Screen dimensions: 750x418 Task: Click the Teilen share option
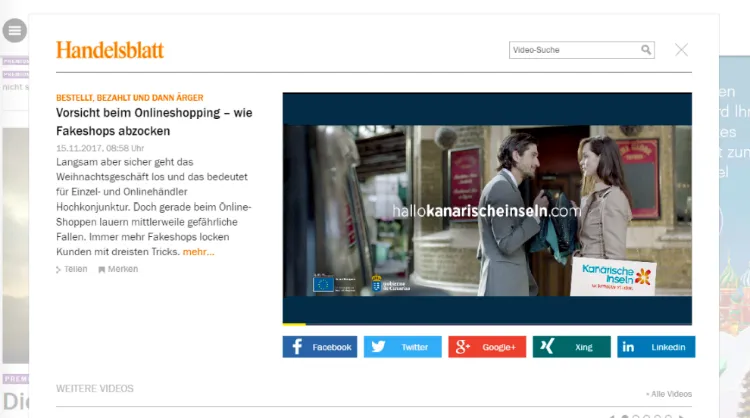tap(71, 269)
